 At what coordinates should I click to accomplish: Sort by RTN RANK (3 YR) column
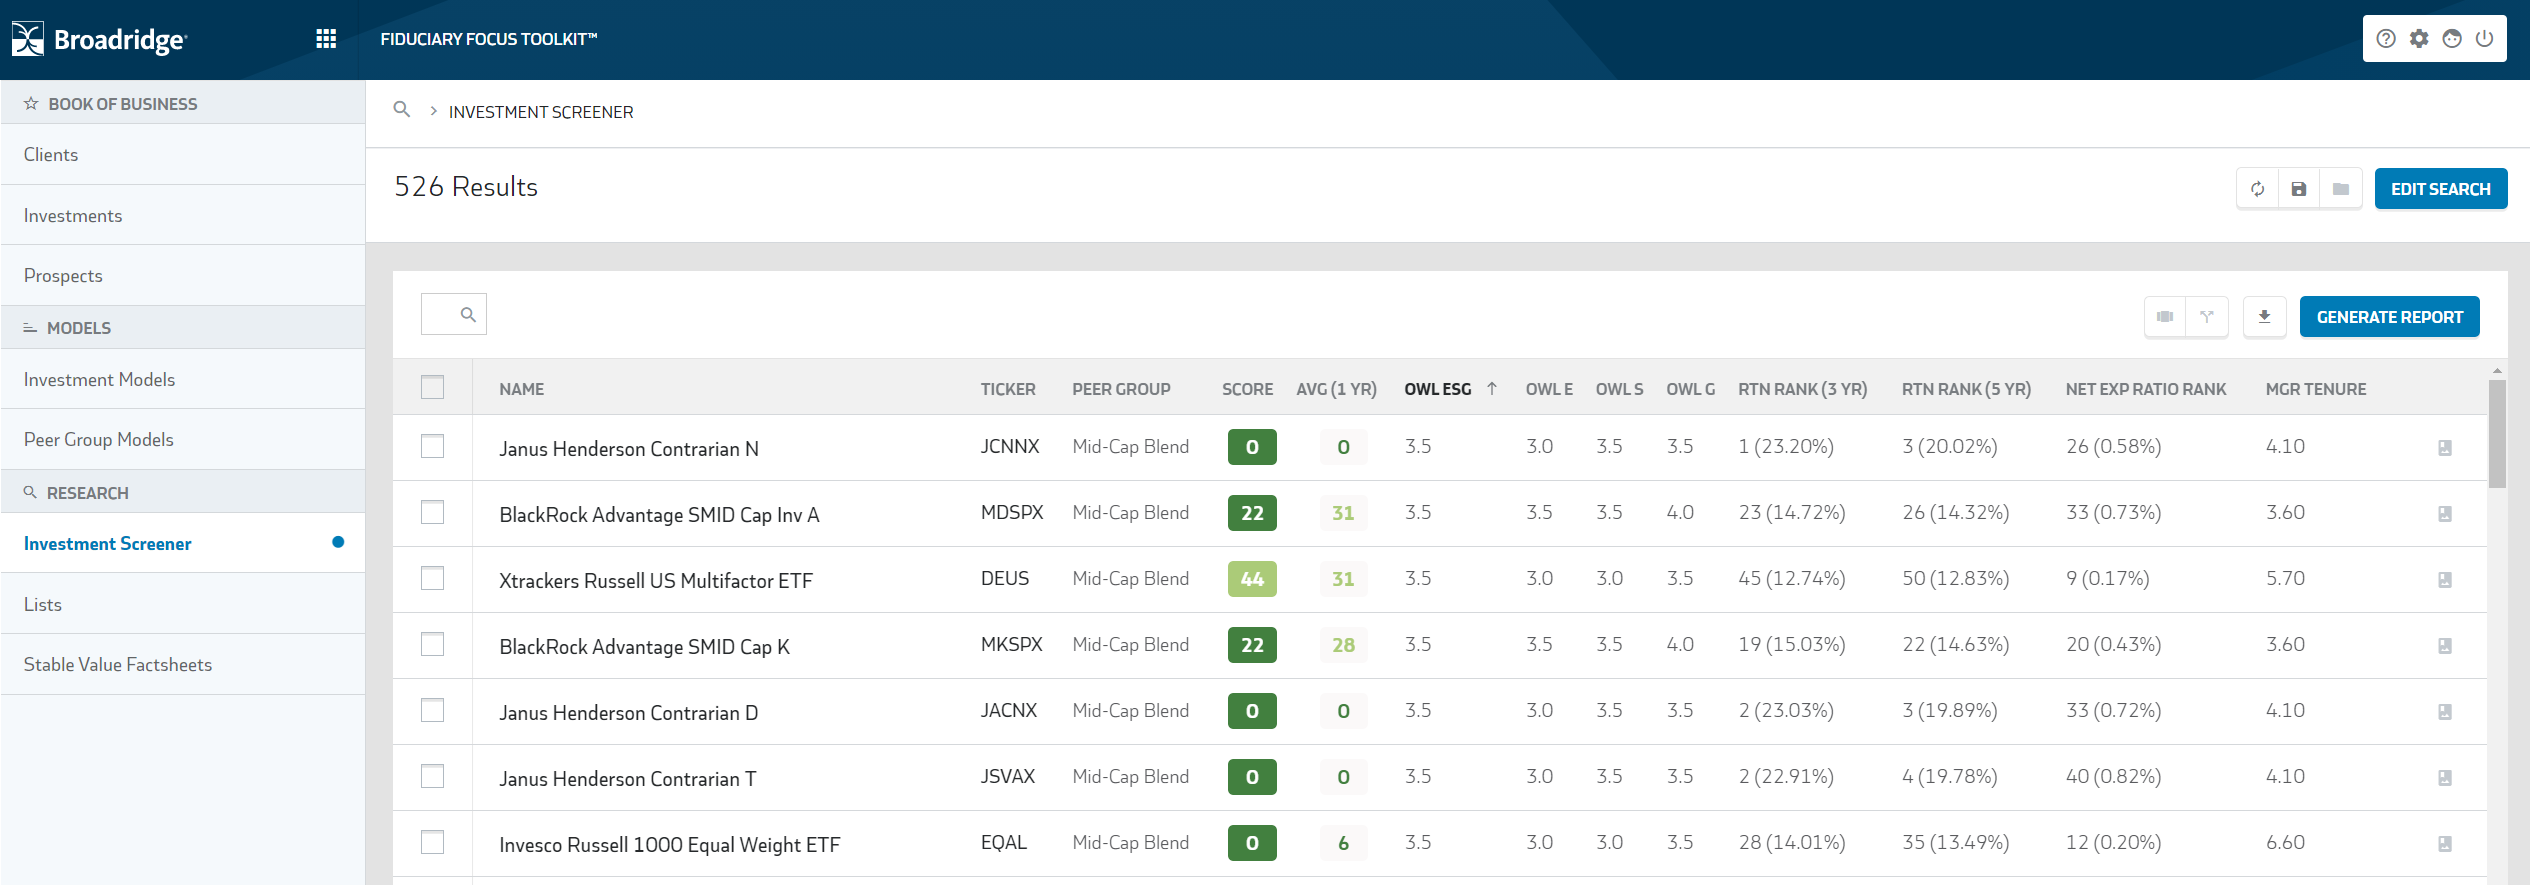tap(1802, 389)
